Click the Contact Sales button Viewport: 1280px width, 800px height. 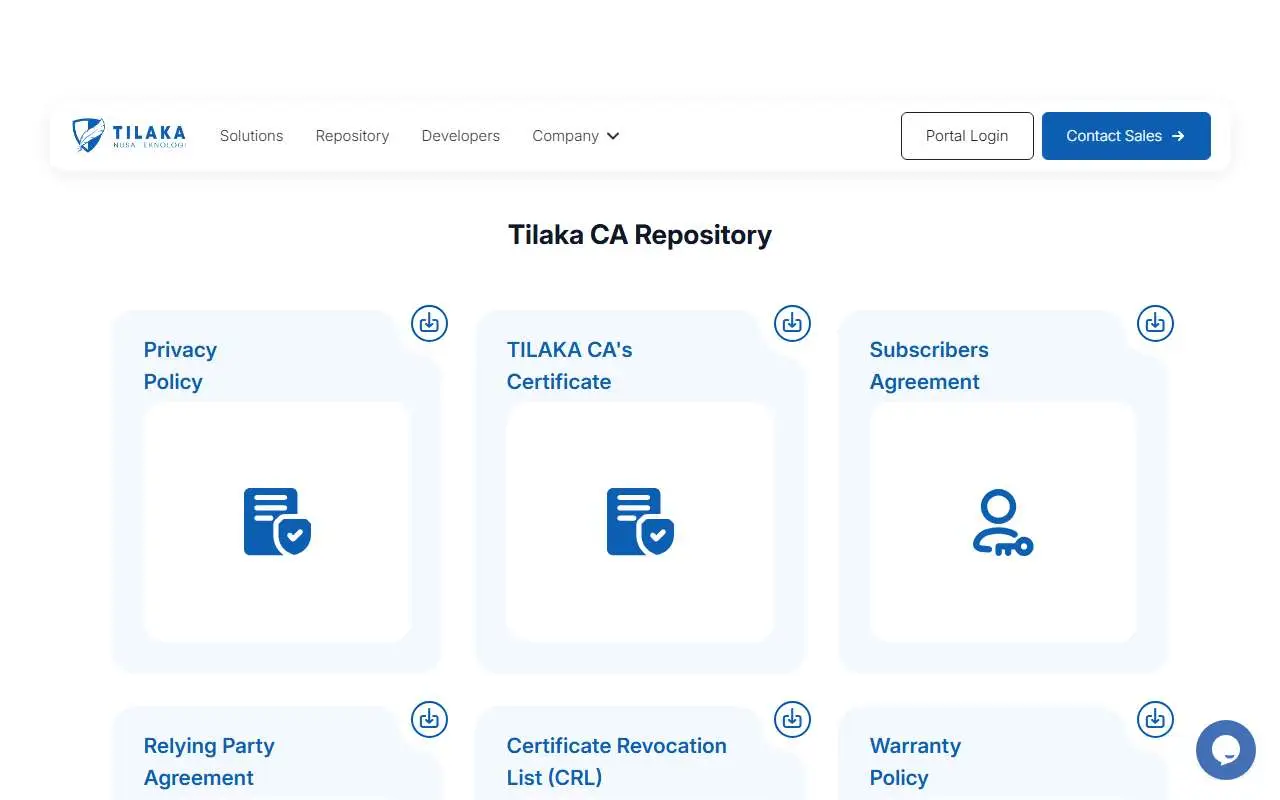[x=1126, y=136]
